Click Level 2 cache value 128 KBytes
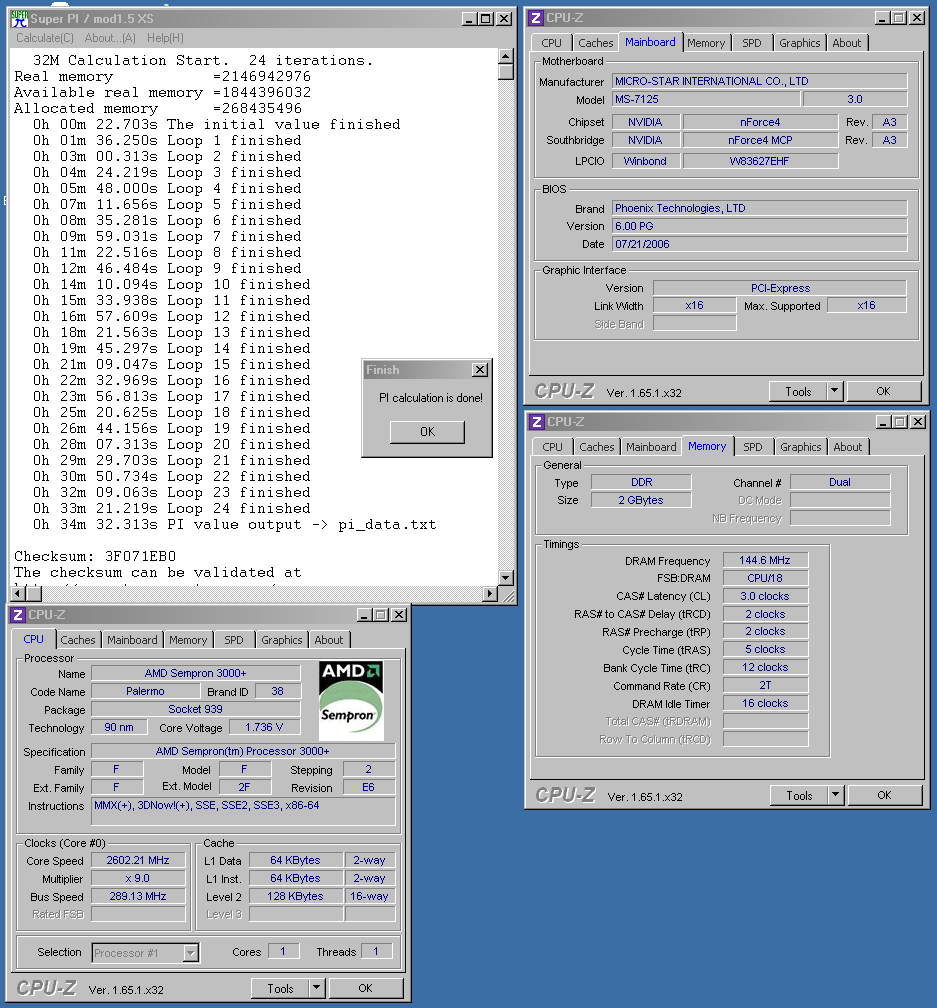937x1008 pixels. [296, 896]
